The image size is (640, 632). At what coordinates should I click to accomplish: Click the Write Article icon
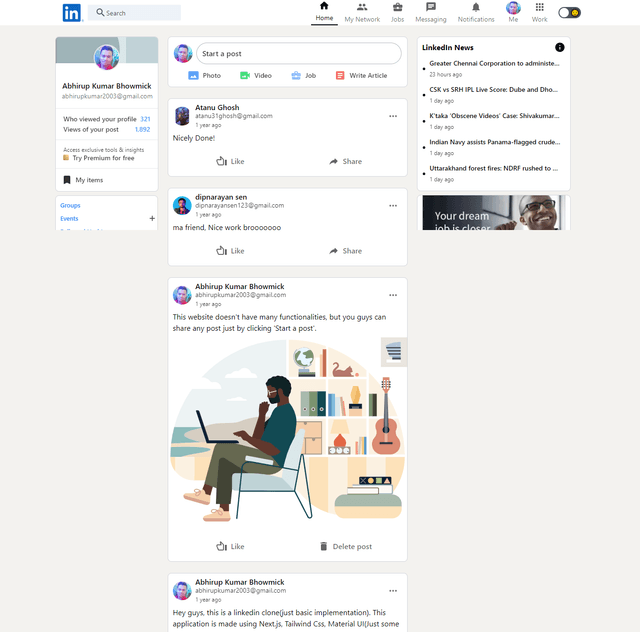[340, 76]
